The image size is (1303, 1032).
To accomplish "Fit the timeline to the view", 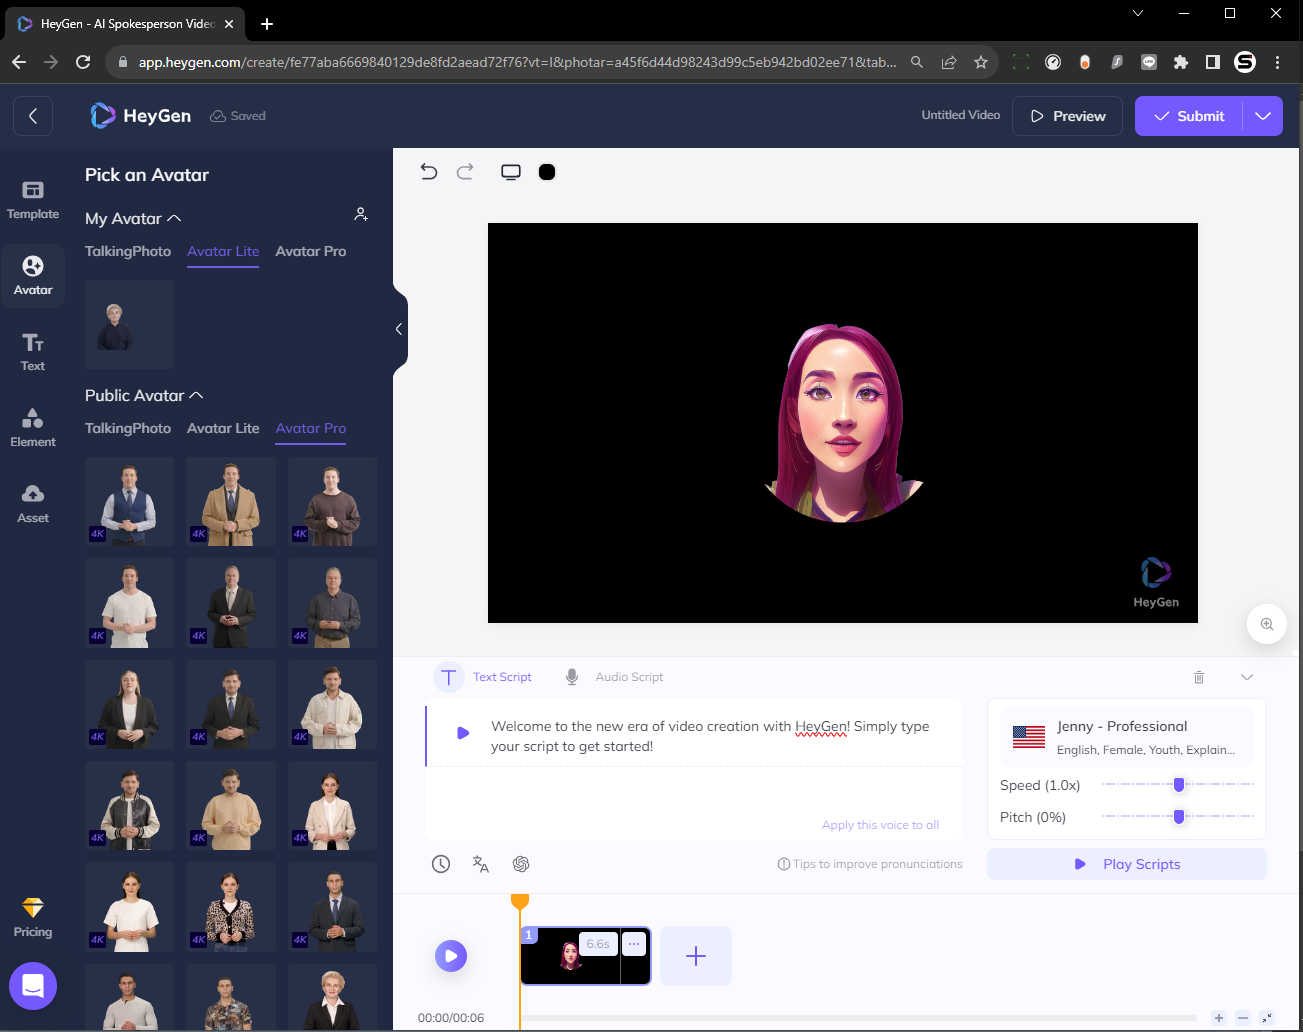I will point(1267,1018).
